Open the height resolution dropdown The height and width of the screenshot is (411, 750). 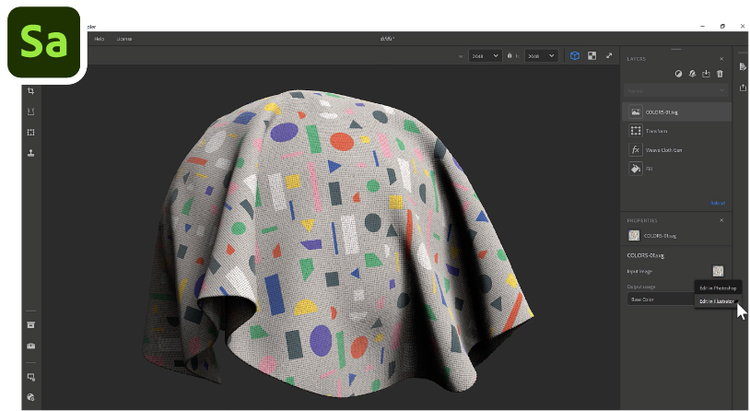point(540,56)
